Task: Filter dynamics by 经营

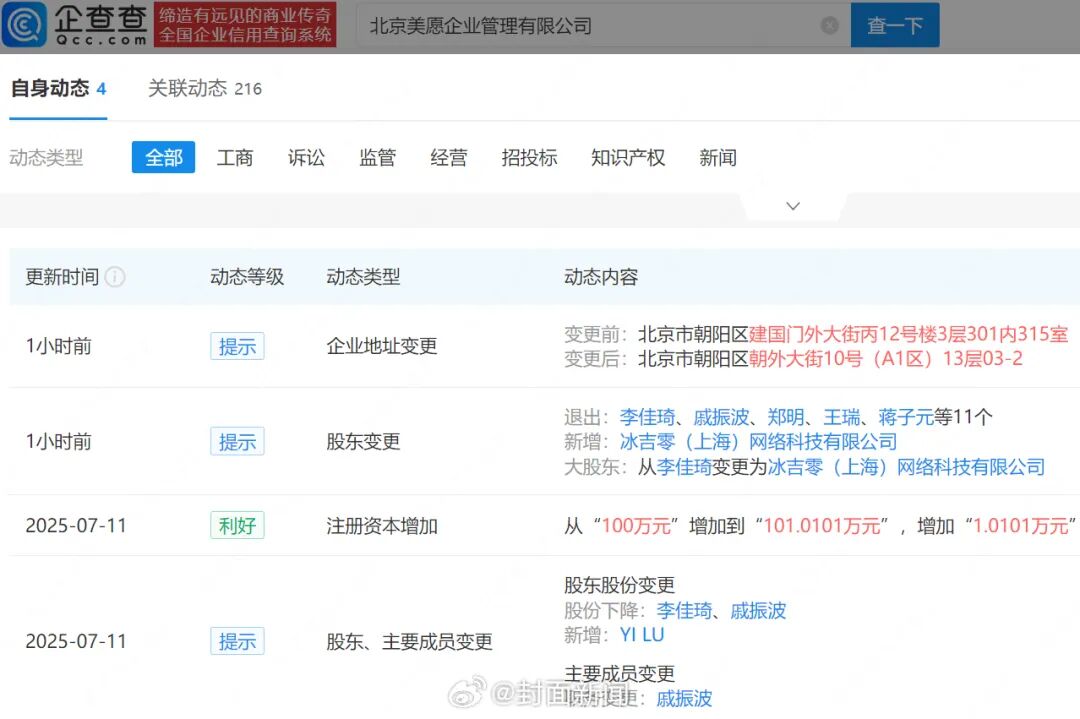Action: click(448, 158)
